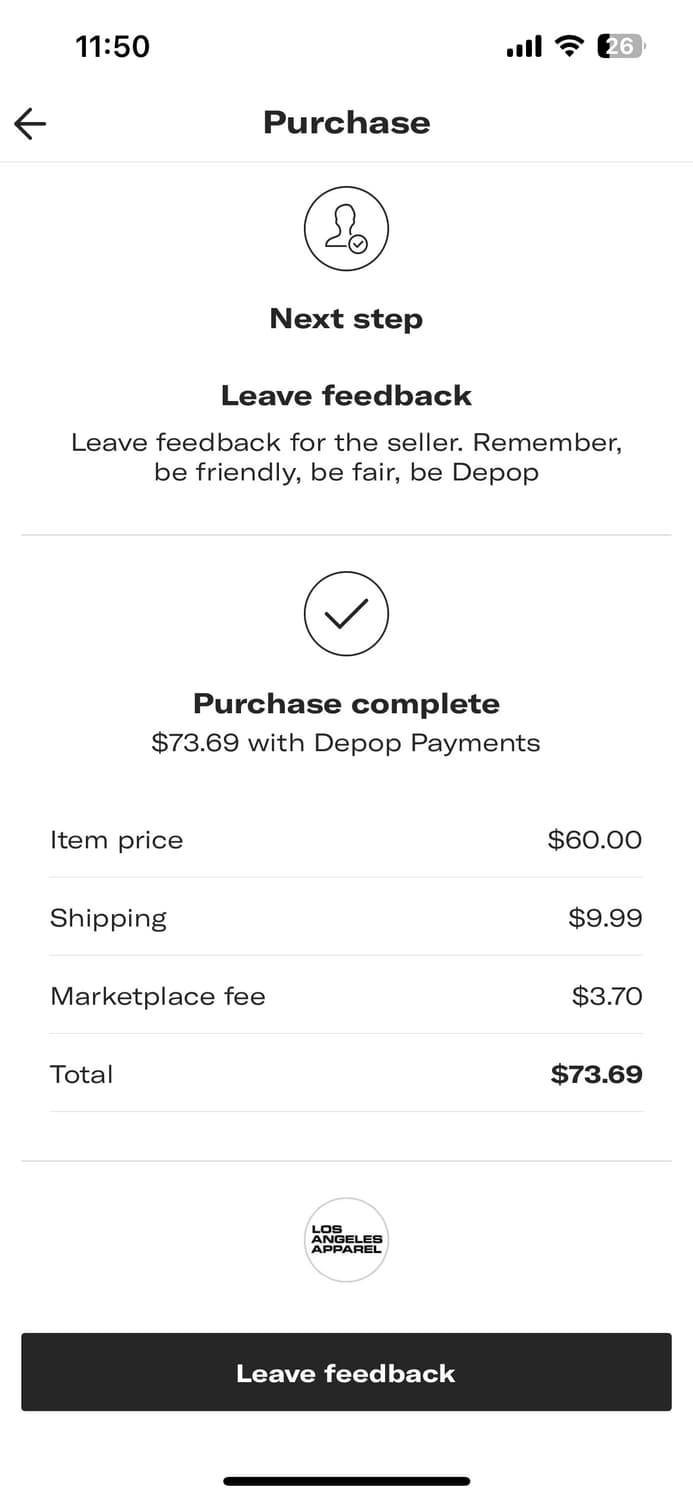Image resolution: width=693 pixels, height=1500 pixels.
Task: Select the Item price row
Action: click(346, 840)
